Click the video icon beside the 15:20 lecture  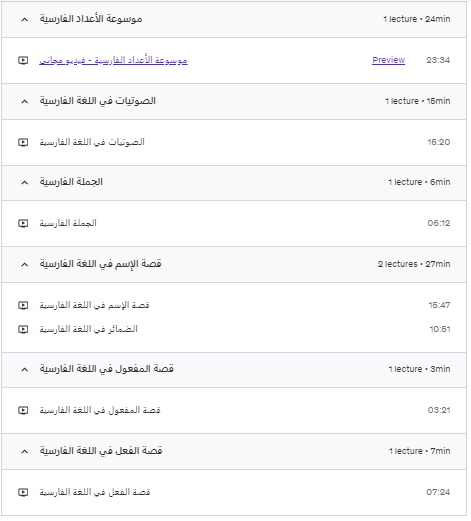pos(23,142)
